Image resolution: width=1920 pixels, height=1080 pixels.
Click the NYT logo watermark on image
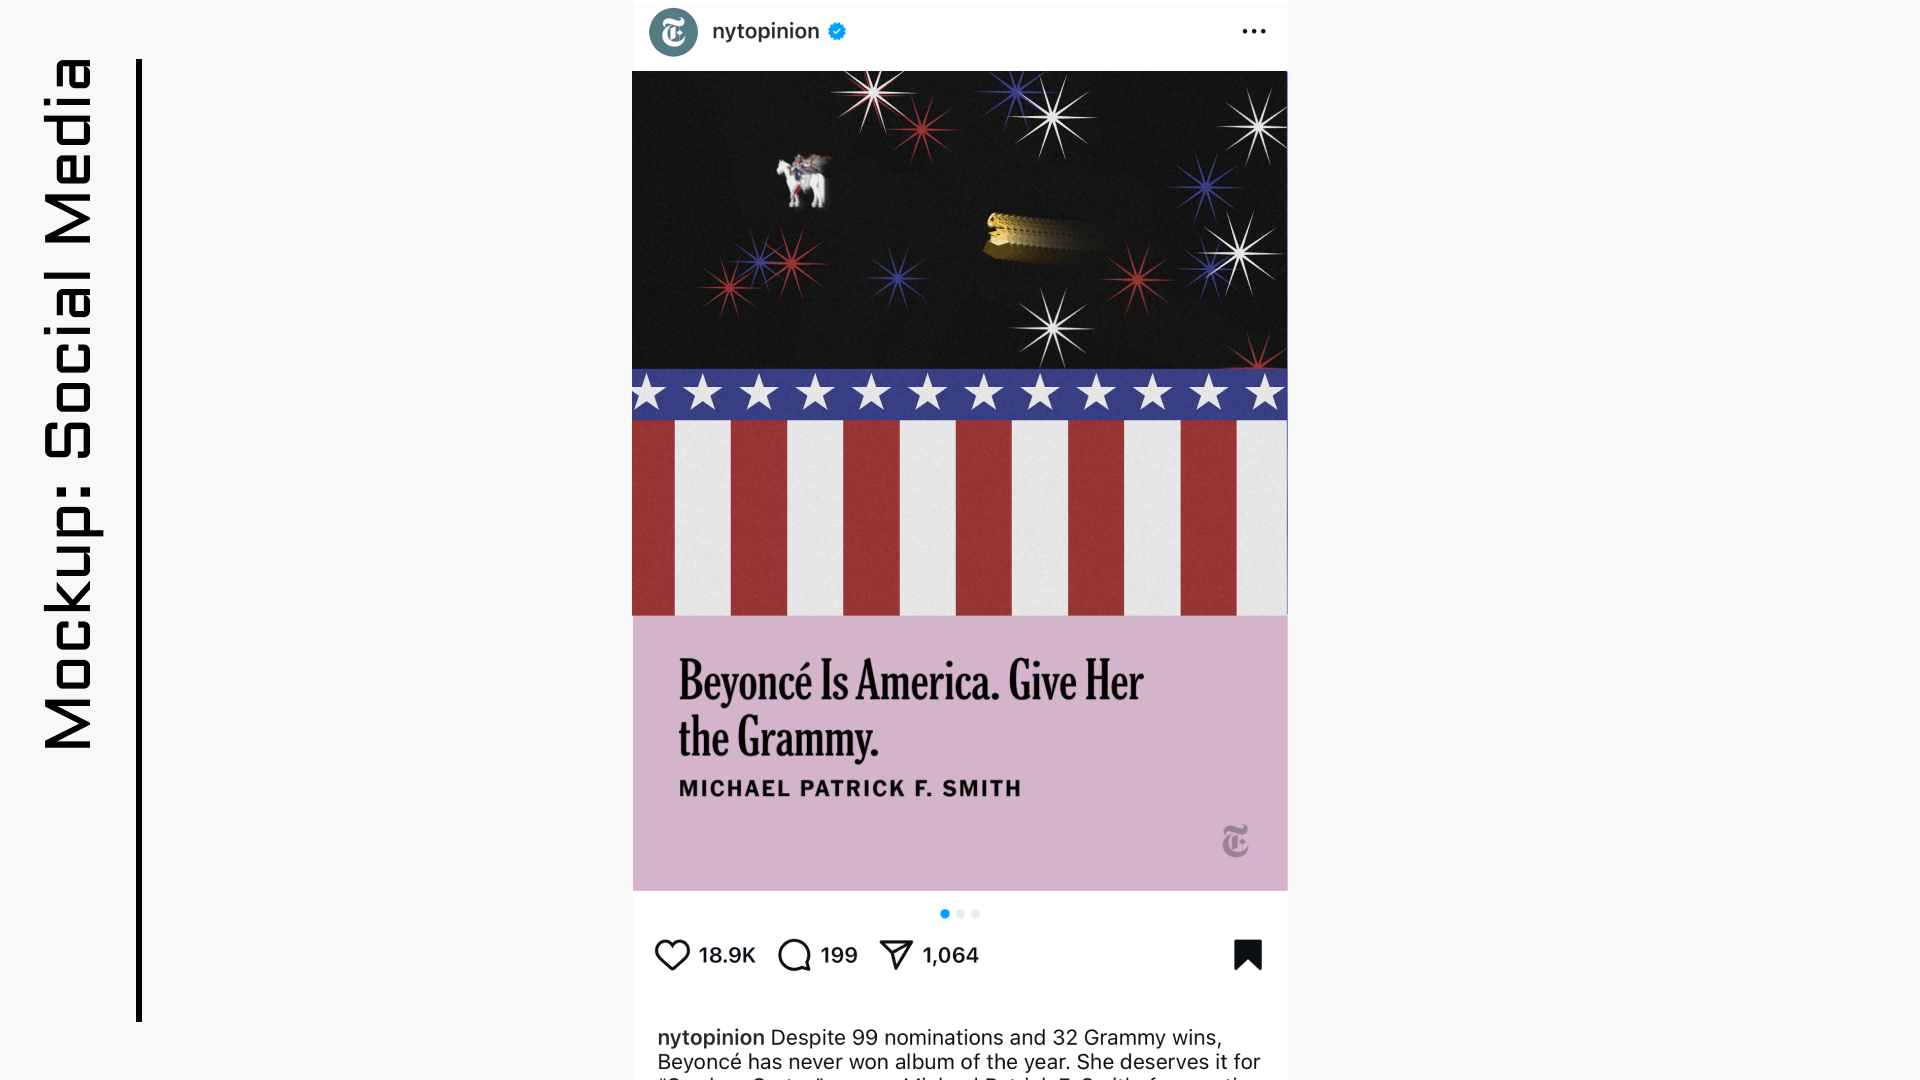(1236, 841)
